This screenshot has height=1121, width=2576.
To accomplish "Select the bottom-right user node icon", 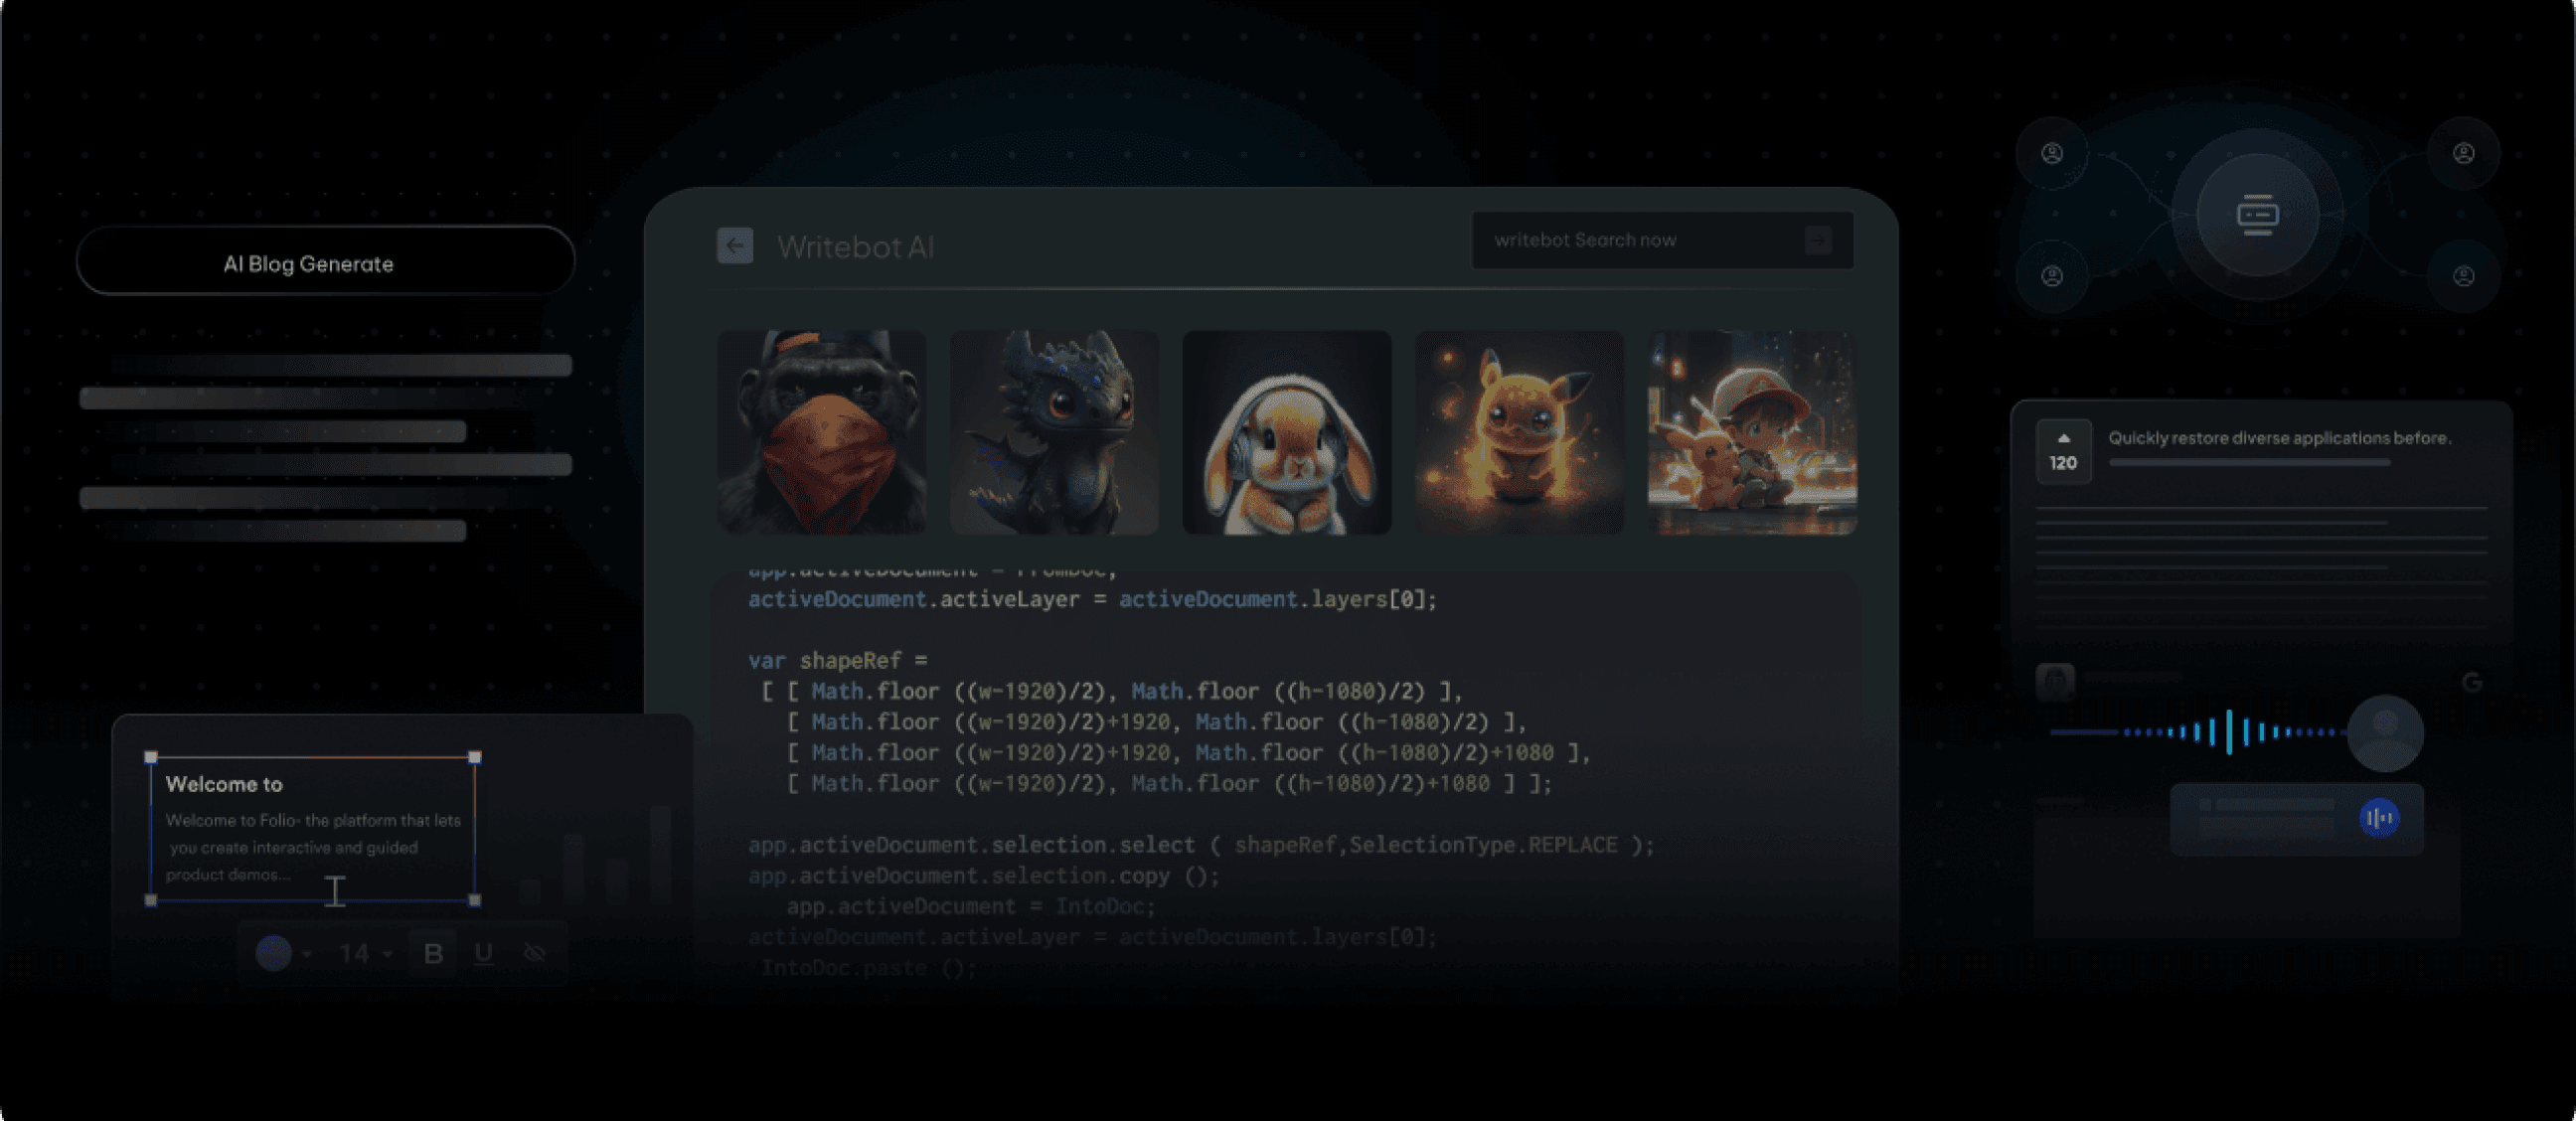I will (2463, 276).
